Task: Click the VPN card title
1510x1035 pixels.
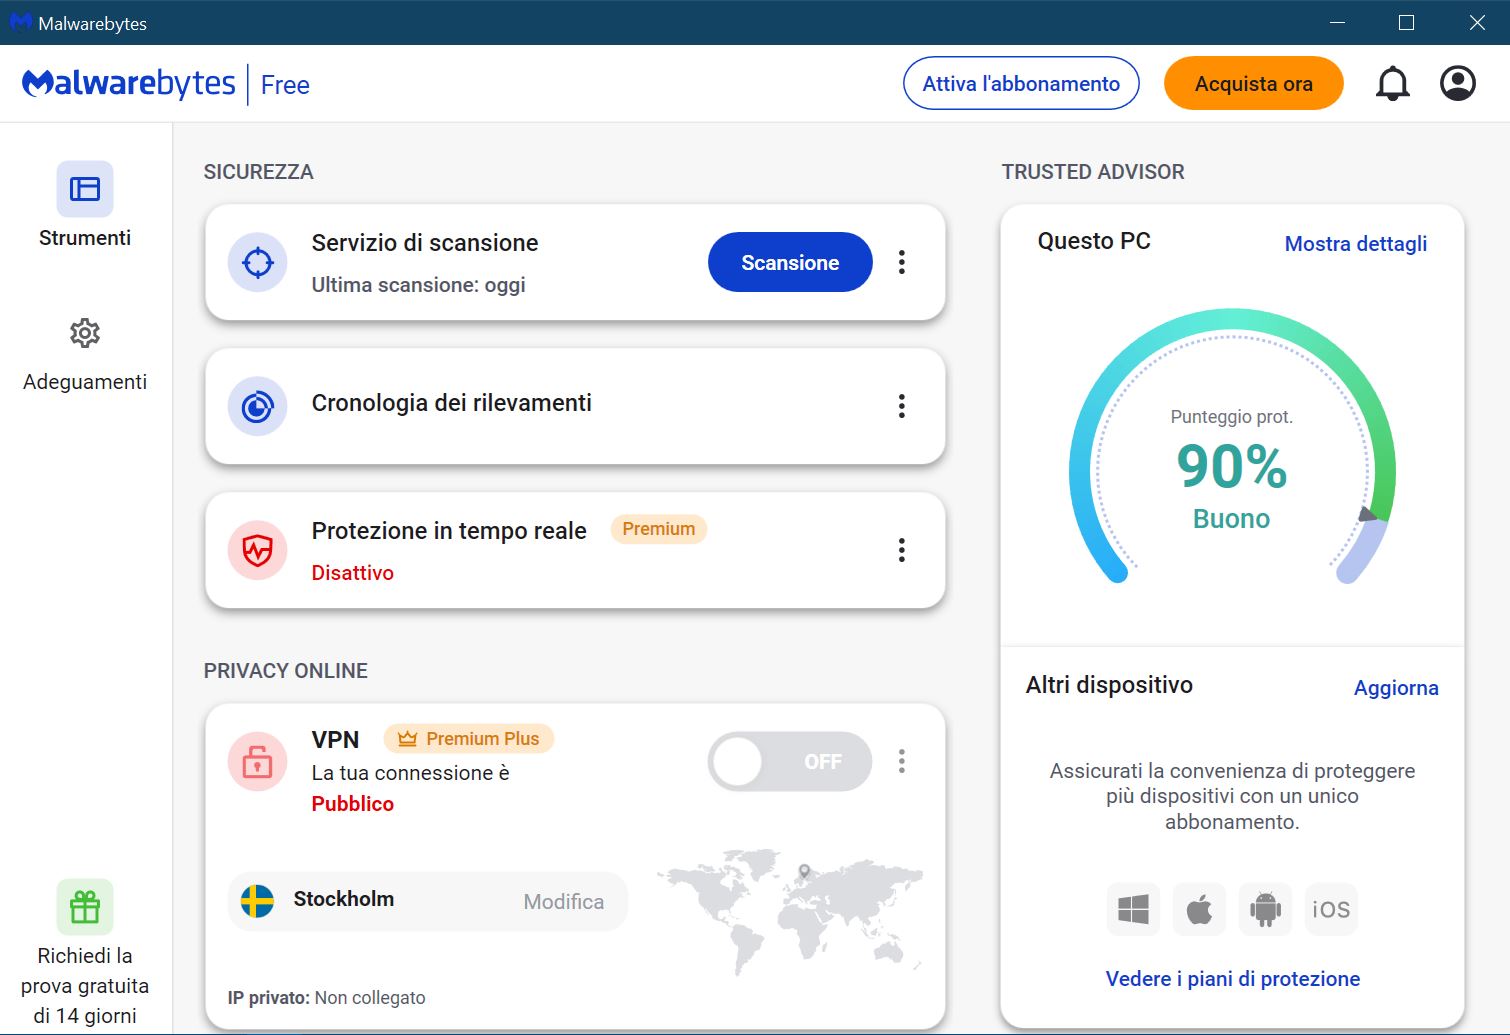Action: [335, 740]
